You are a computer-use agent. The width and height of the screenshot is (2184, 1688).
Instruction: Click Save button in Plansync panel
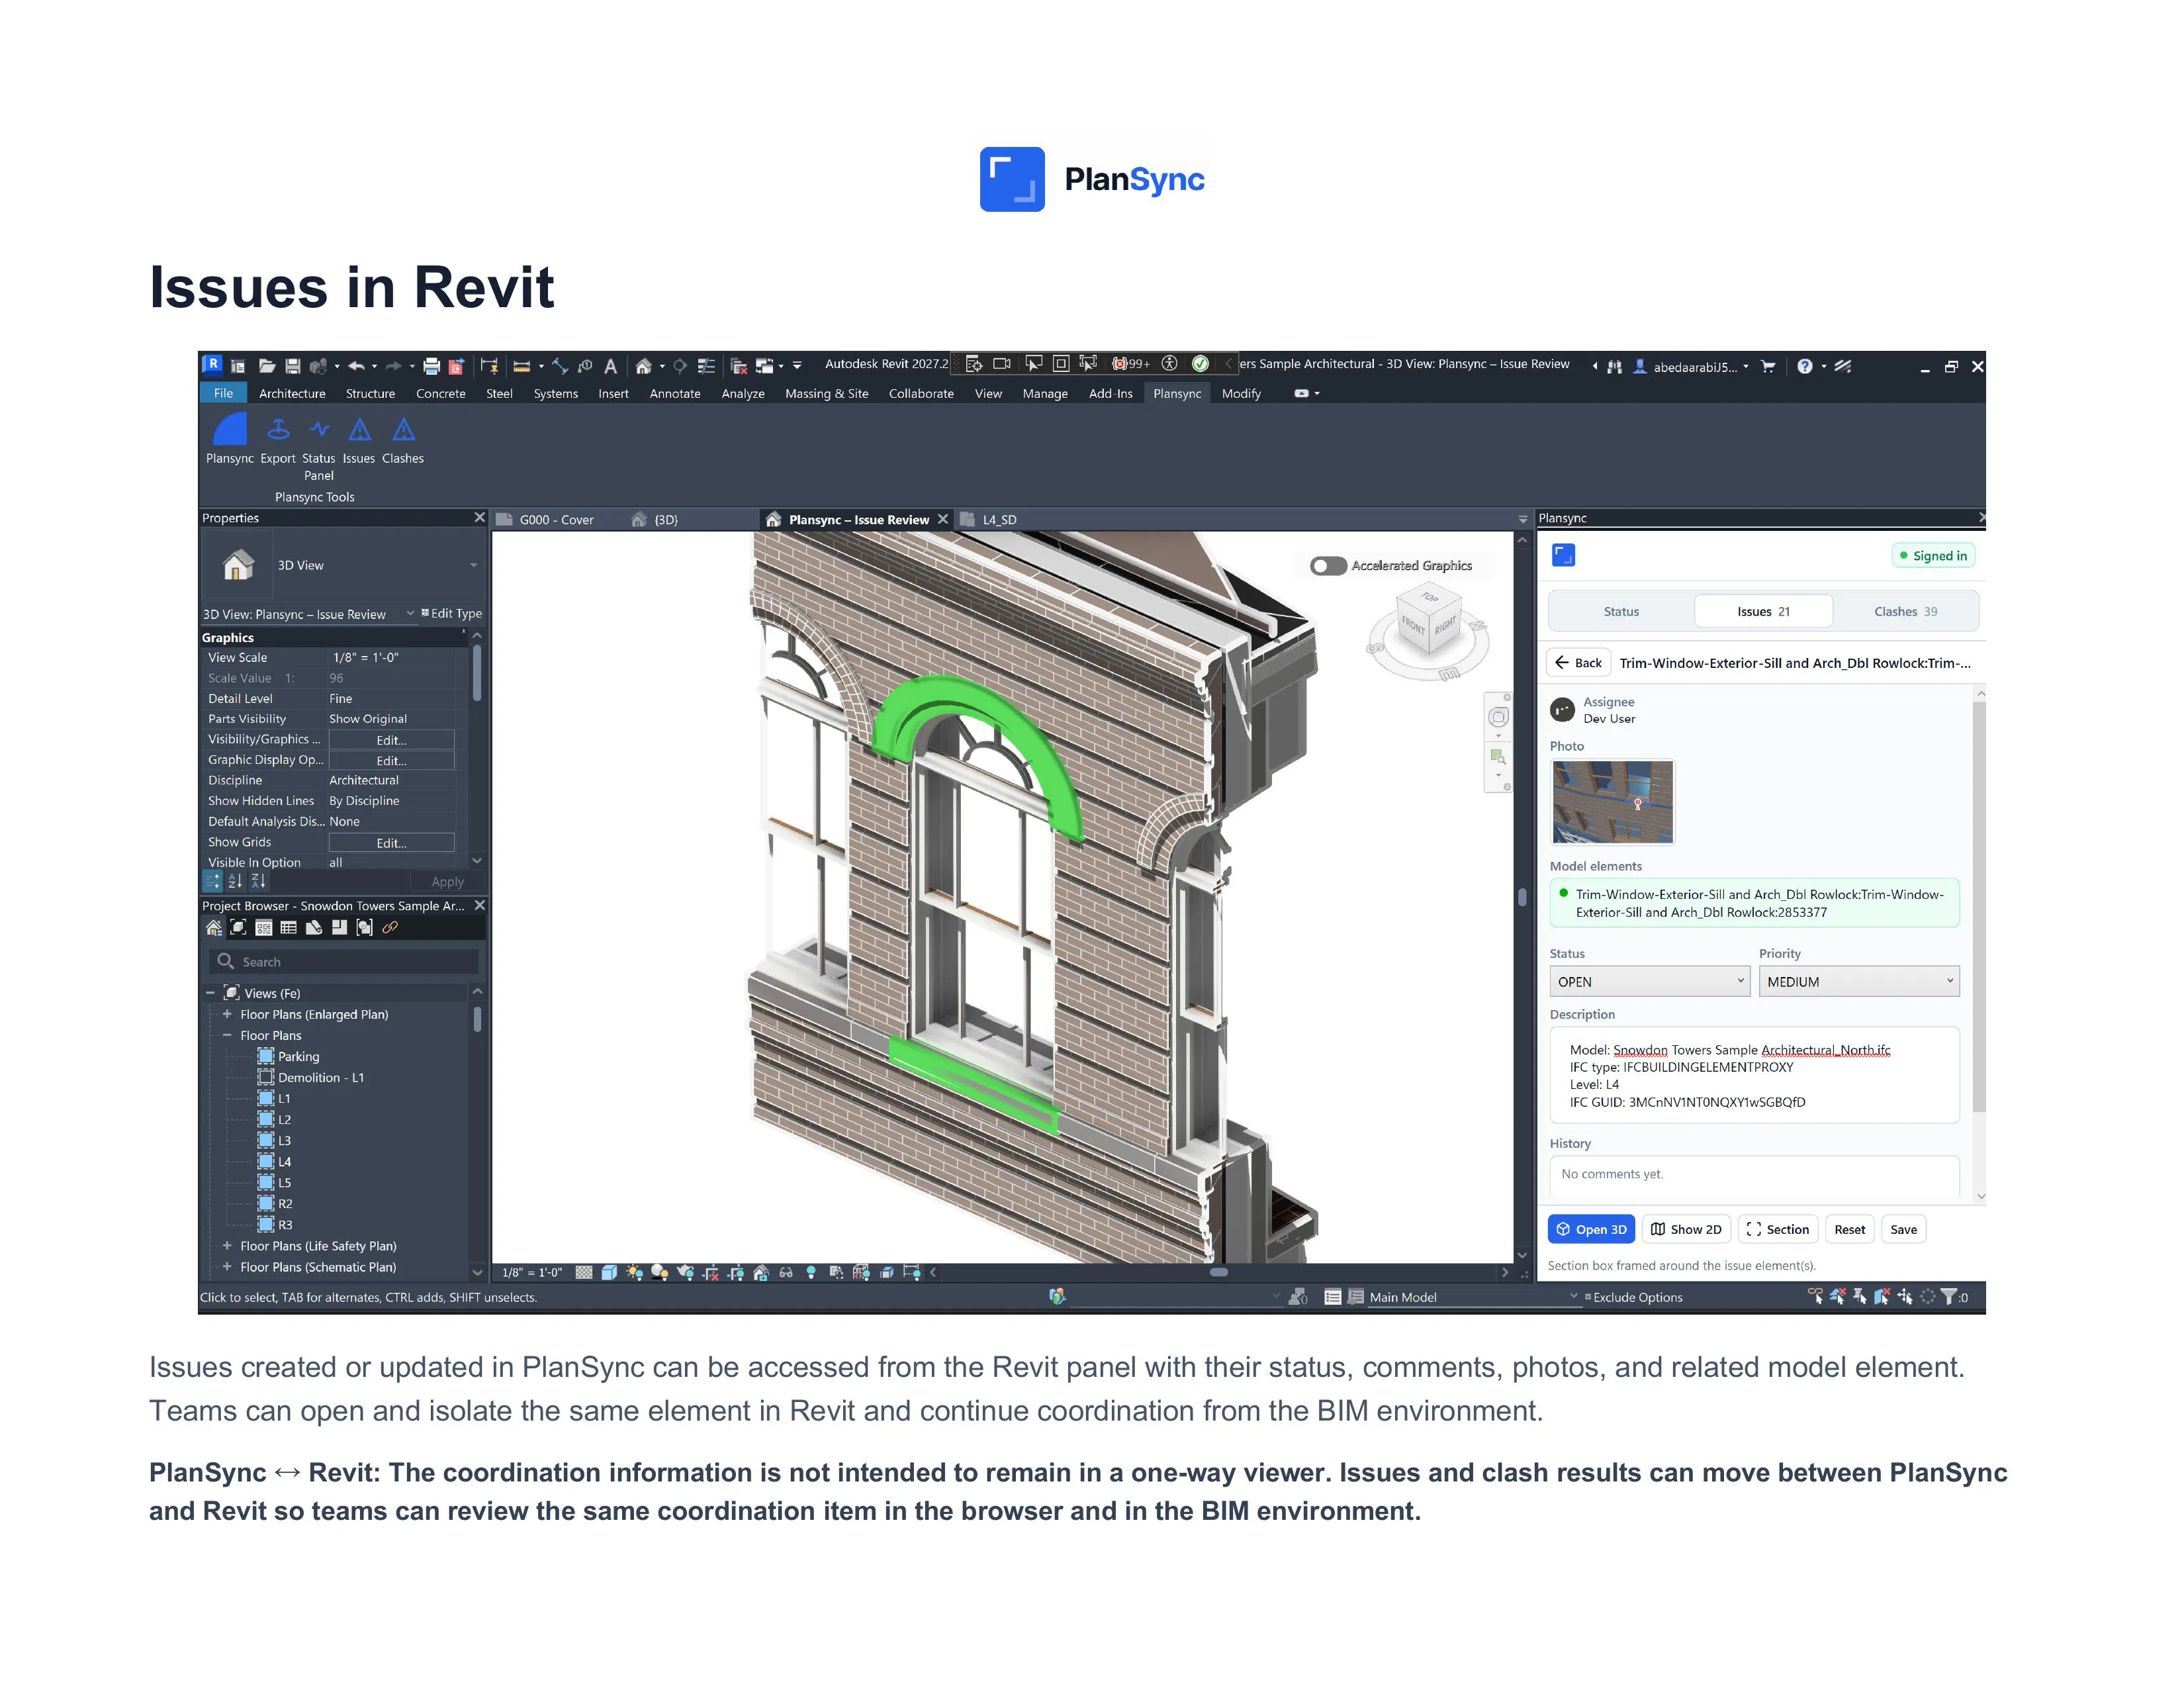[1903, 1230]
